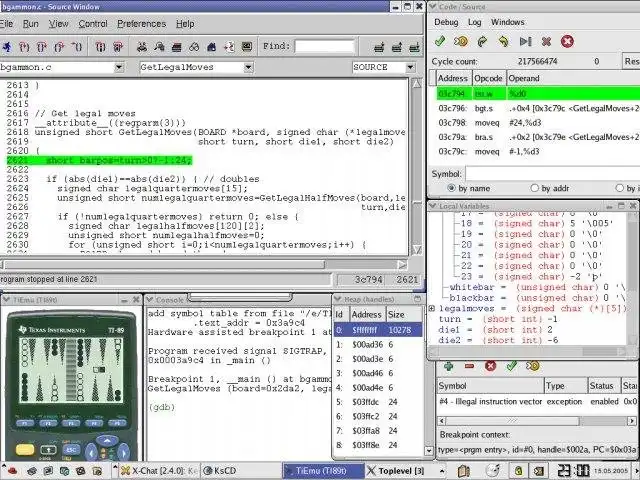Image resolution: width=640 pixels, height=480 pixels.
Task: Open the Breakpoints window icon
Action: tap(229, 47)
